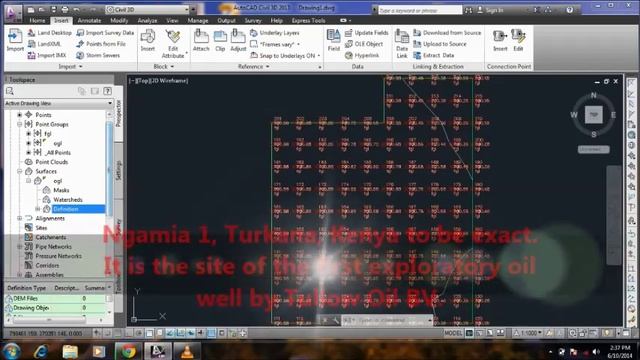Collapse the Point Groups node
Image resolution: width=640 pixels, height=360 pixels.
click(20, 124)
